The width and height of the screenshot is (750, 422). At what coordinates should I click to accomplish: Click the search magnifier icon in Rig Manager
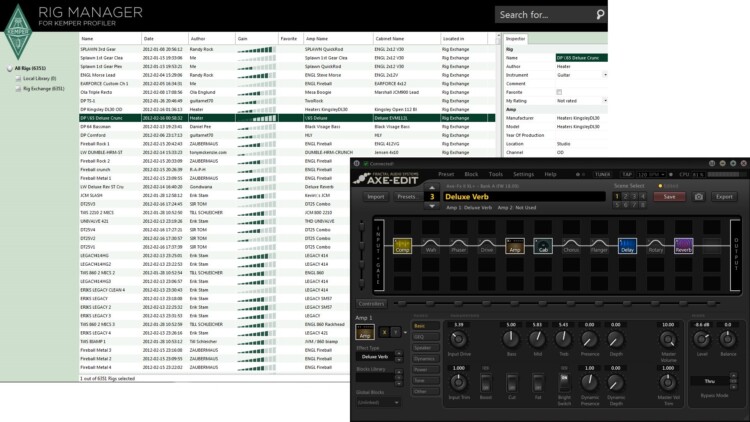click(x=600, y=15)
